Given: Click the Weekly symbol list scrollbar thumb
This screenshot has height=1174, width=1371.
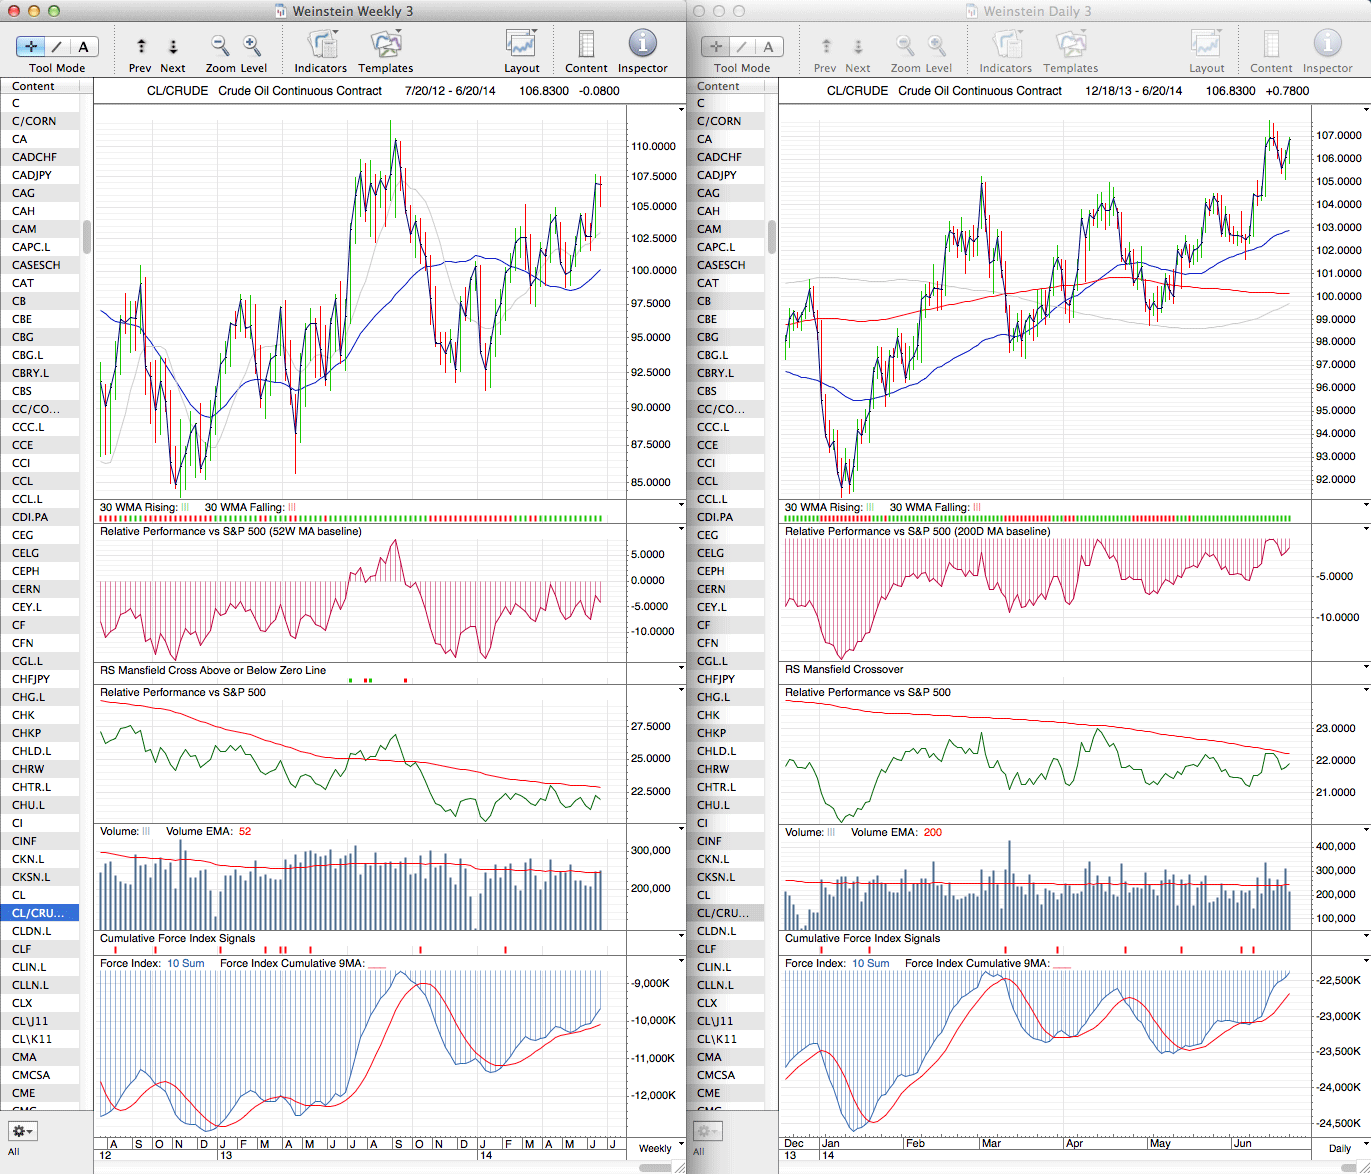Looking at the screenshot, I should (87, 237).
